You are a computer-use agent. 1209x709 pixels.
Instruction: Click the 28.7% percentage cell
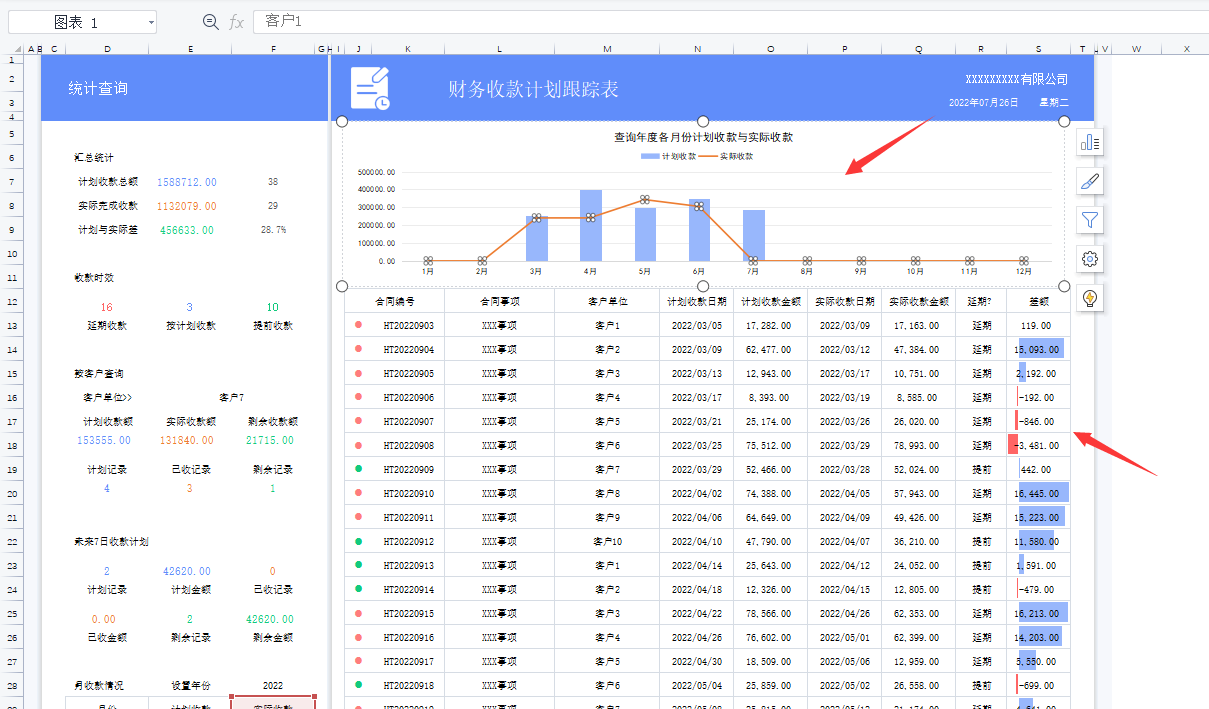pos(273,230)
